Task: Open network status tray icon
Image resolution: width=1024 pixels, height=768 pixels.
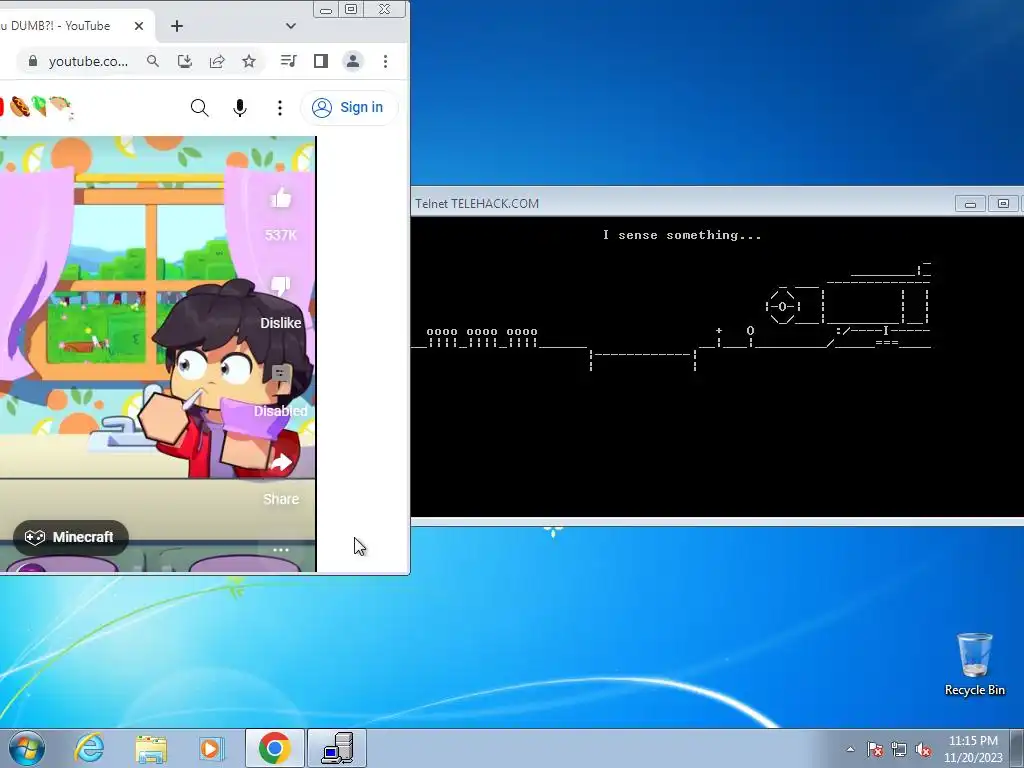Action: coord(899,749)
